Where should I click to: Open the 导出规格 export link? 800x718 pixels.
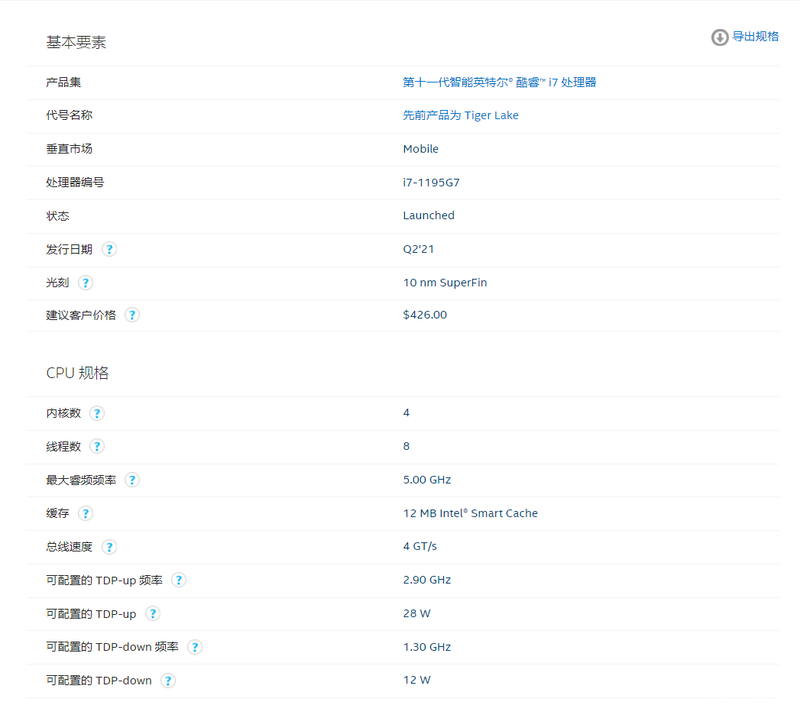click(755, 37)
